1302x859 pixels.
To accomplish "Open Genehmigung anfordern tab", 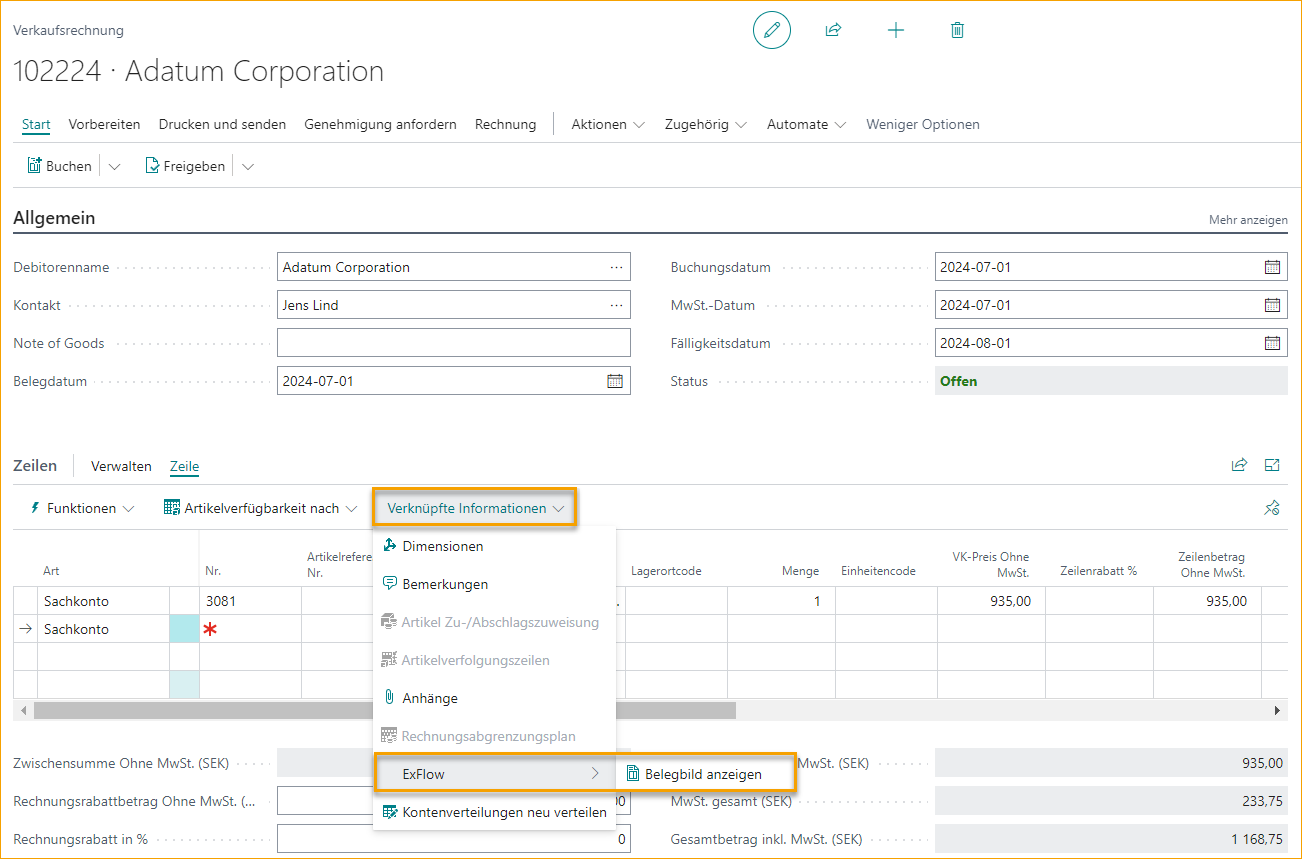I will (380, 124).
